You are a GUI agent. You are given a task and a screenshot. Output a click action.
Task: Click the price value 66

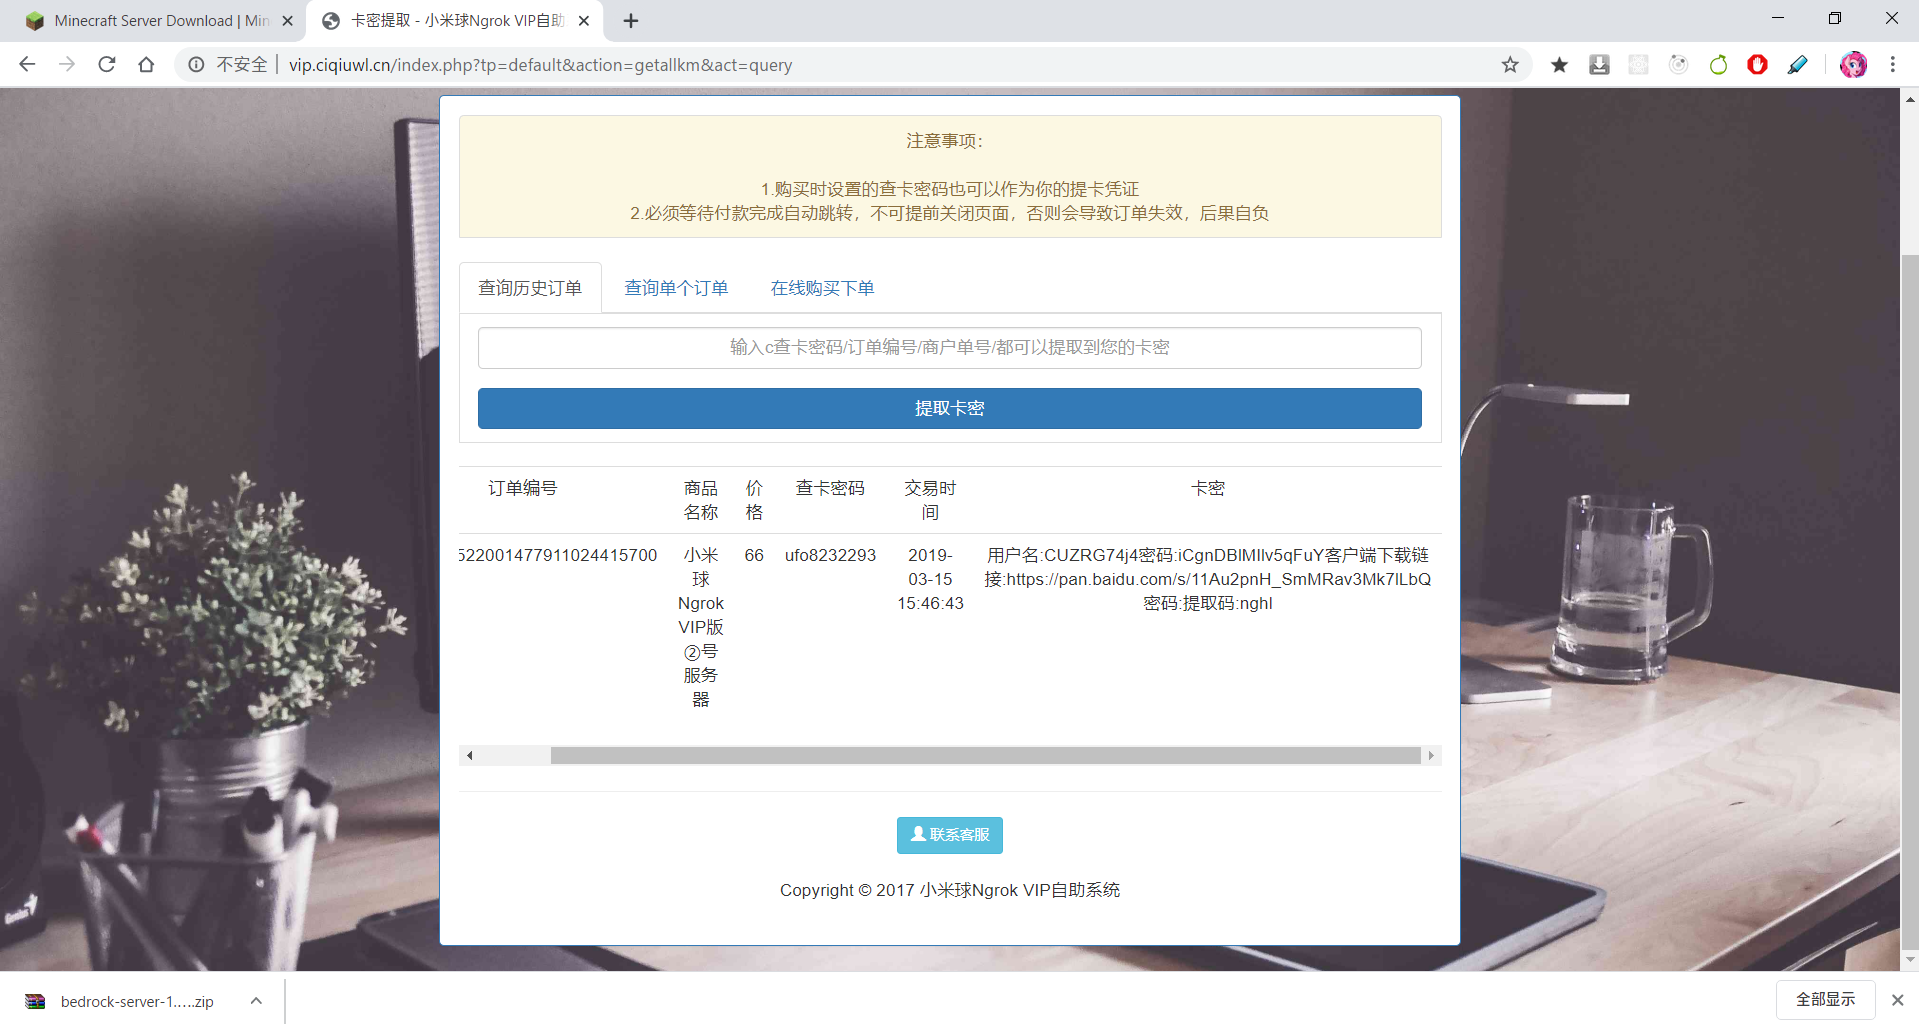(x=754, y=556)
